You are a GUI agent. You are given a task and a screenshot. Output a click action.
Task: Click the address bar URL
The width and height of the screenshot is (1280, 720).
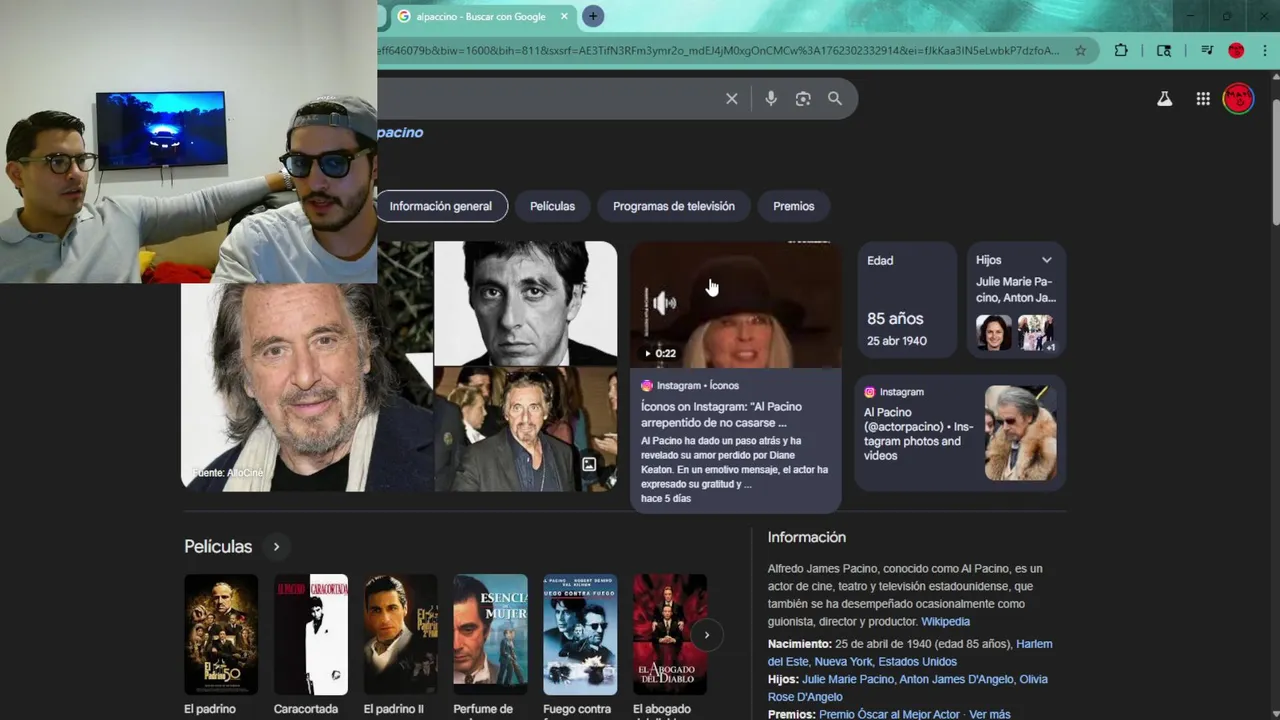click(x=718, y=50)
